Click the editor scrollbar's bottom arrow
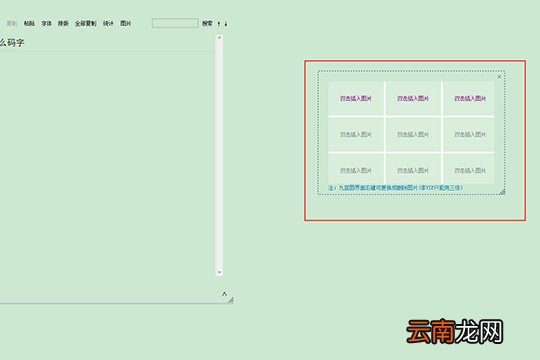Image resolution: width=540 pixels, height=360 pixels. tap(219, 272)
